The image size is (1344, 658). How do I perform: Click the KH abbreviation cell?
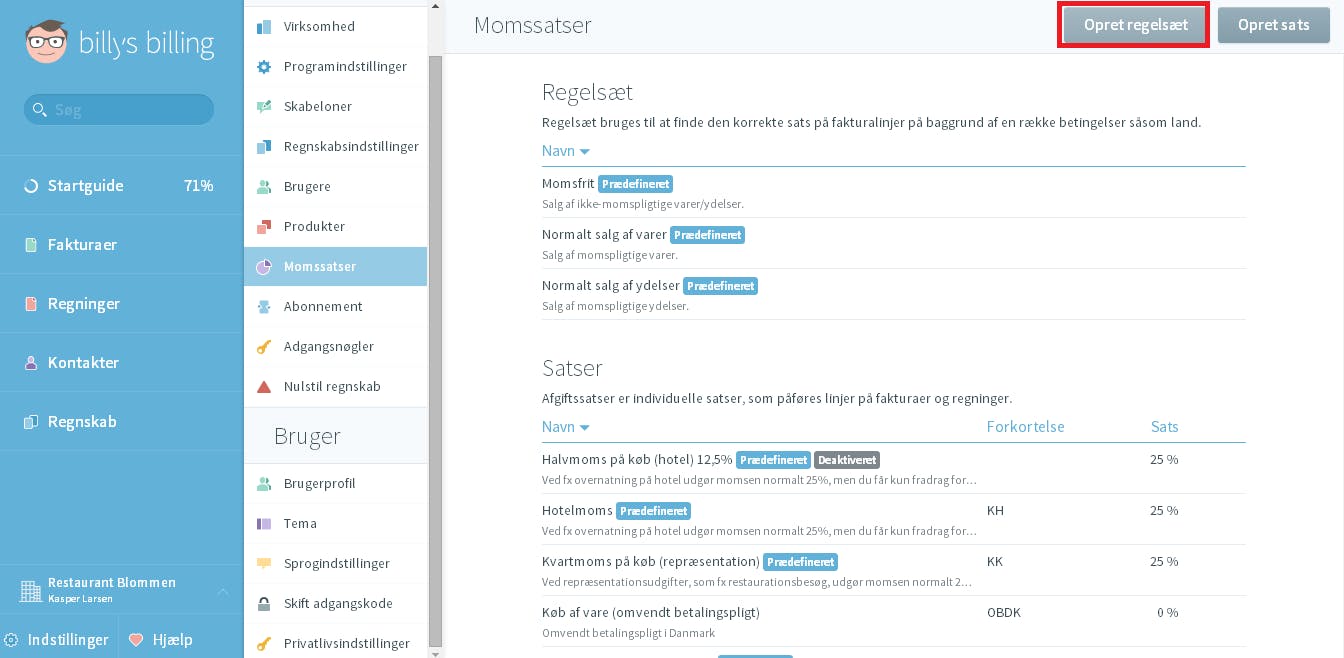(995, 510)
